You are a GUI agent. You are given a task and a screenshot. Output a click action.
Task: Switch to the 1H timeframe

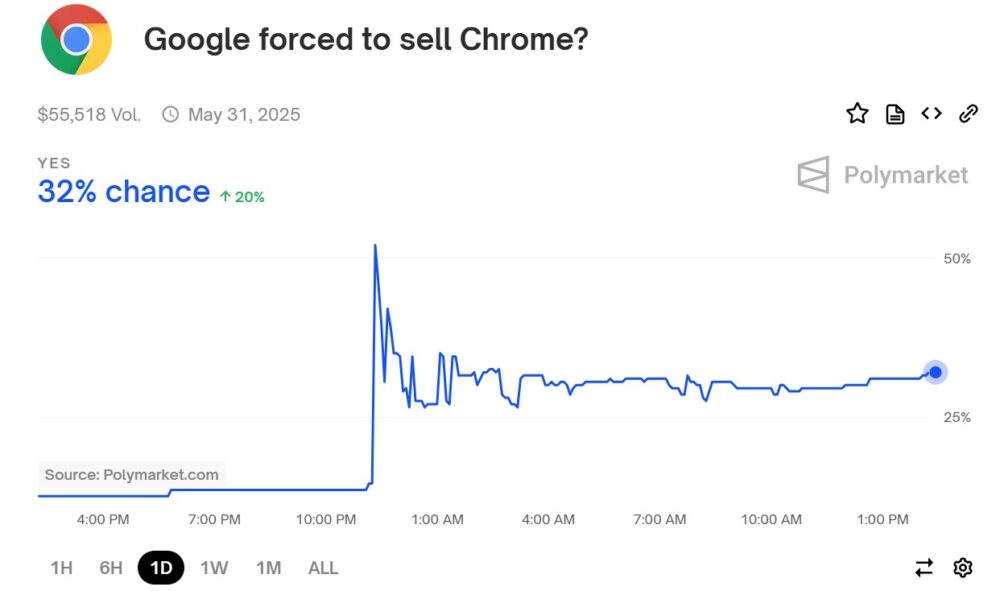[61, 567]
